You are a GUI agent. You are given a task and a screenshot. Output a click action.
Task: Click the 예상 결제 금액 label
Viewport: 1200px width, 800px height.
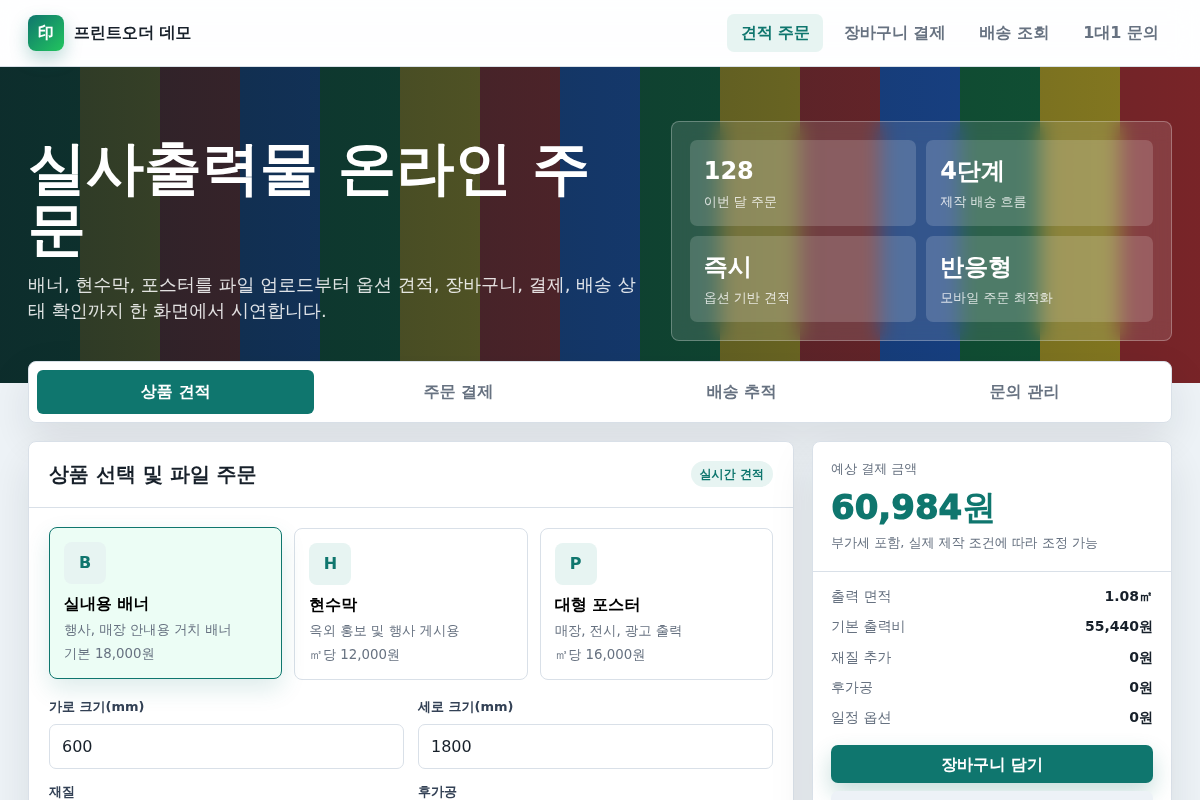coord(874,468)
